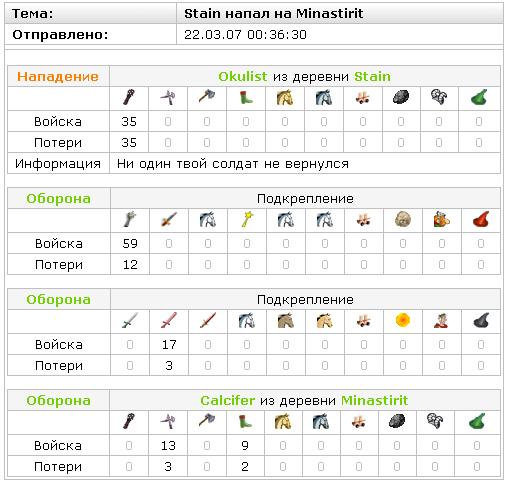Click the orange Нападение header
The height and width of the screenshot is (480, 512).
click(x=58, y=76)
